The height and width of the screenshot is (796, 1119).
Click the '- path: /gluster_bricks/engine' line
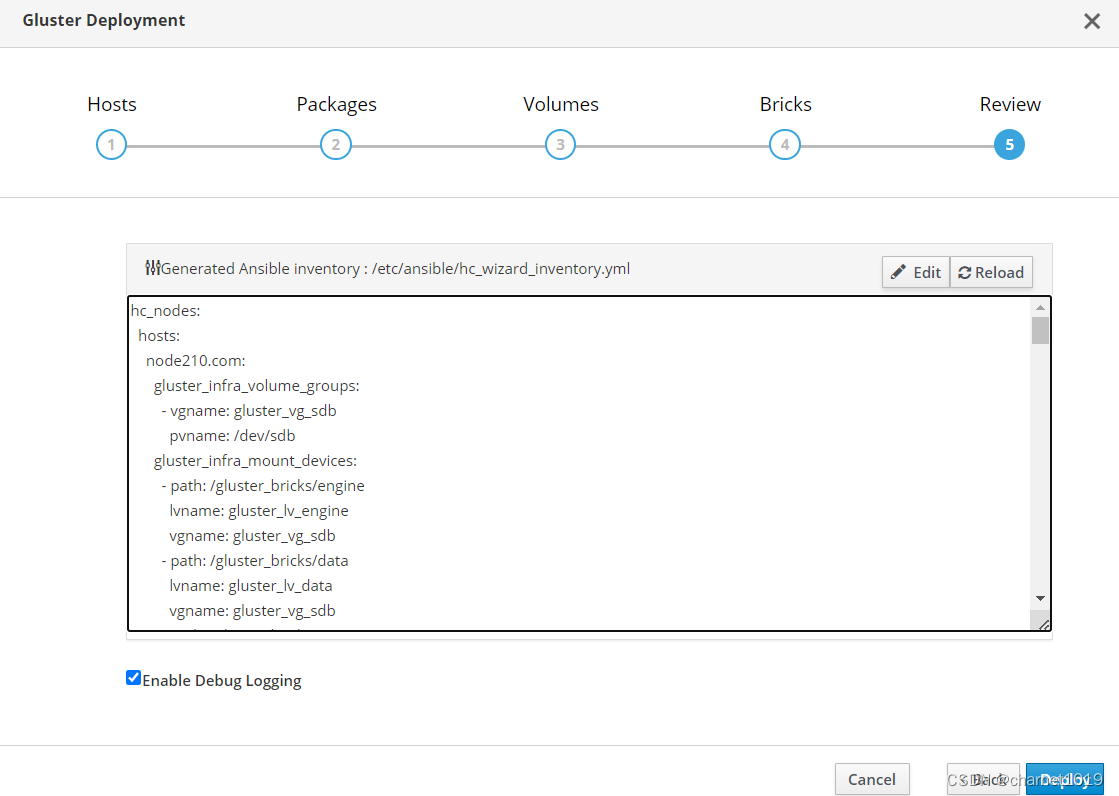pos(263,485)
